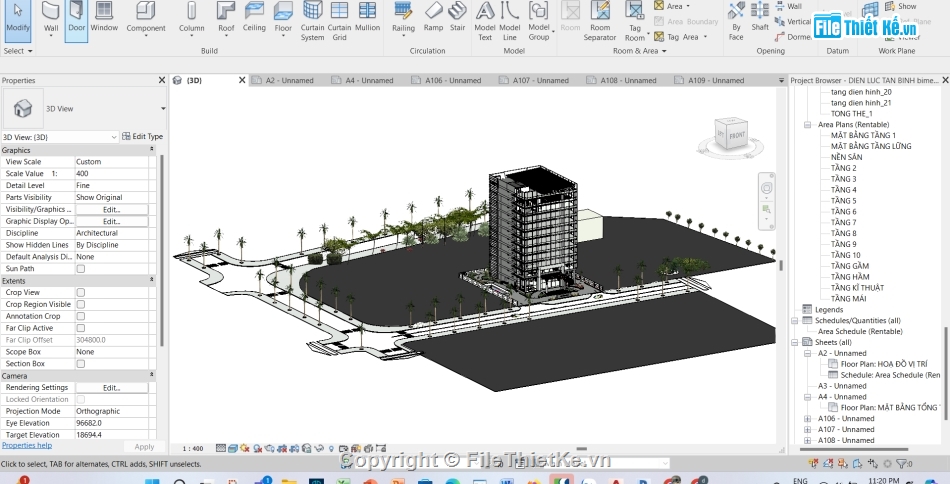Enable the Annotation Crop checkbox
950x484 pixels.
pos(81,316)
